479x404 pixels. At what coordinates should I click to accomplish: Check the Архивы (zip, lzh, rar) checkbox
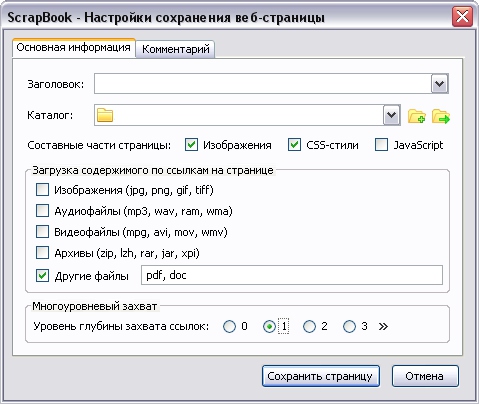(42, 253)
